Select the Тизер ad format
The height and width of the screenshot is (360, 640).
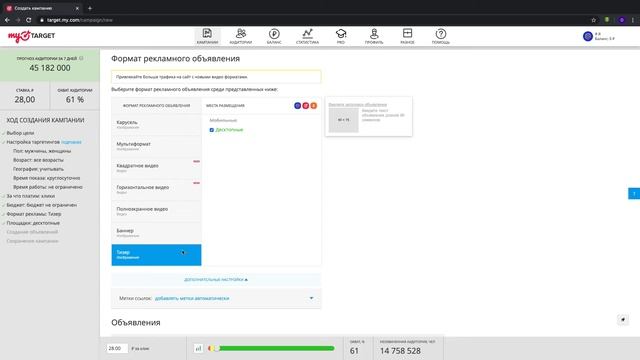pyautogui.click(x=156, y=255)
